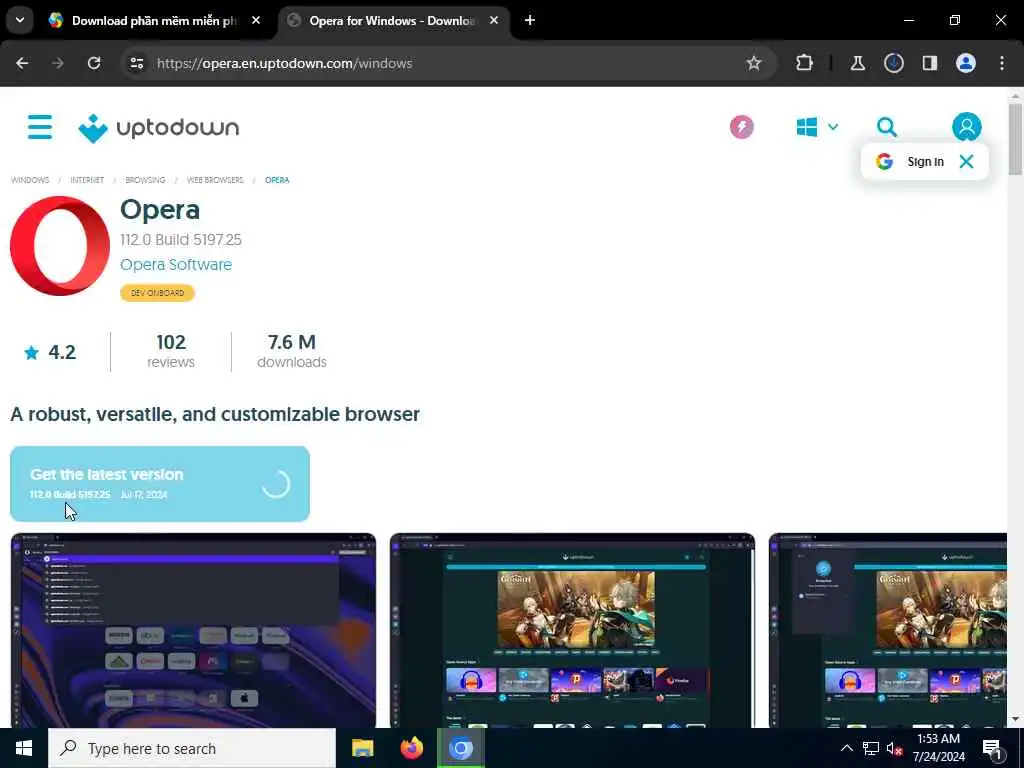
Task: Open the Uptodown hamburger menu
Action: pos(40,127)
